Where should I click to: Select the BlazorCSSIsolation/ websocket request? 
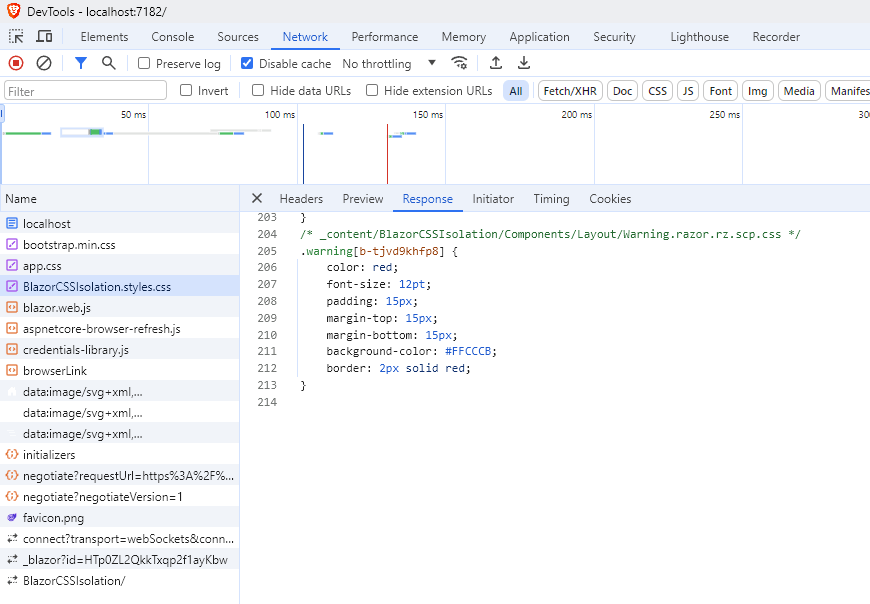120,581
